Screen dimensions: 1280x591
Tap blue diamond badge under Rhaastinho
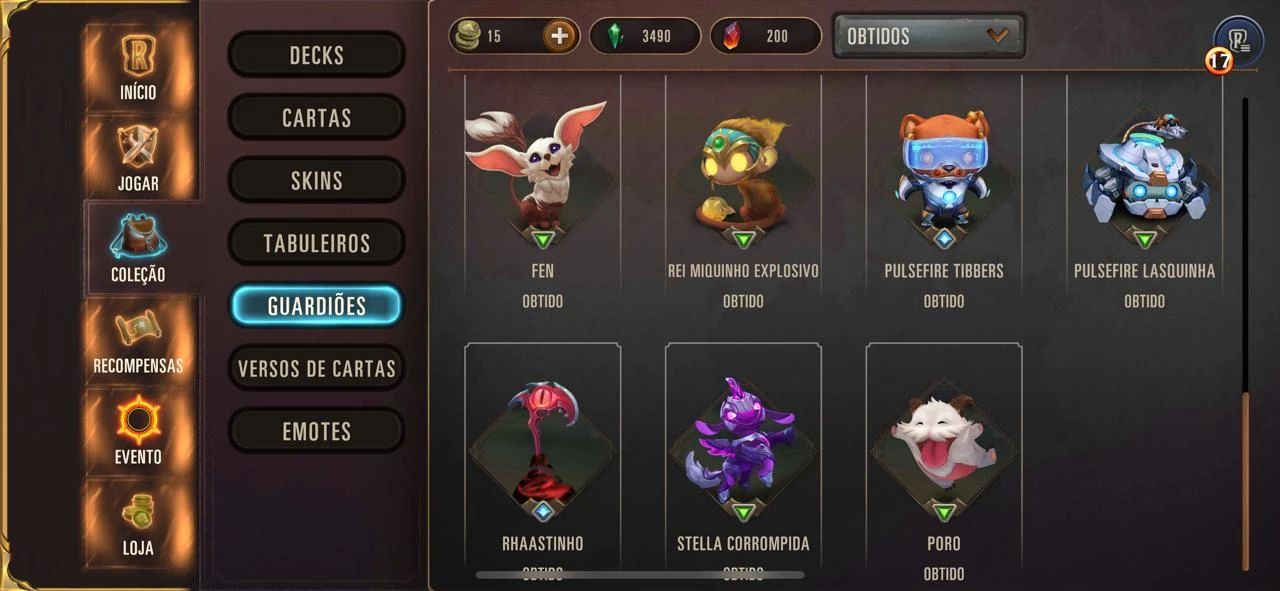(x=543, y=512)
